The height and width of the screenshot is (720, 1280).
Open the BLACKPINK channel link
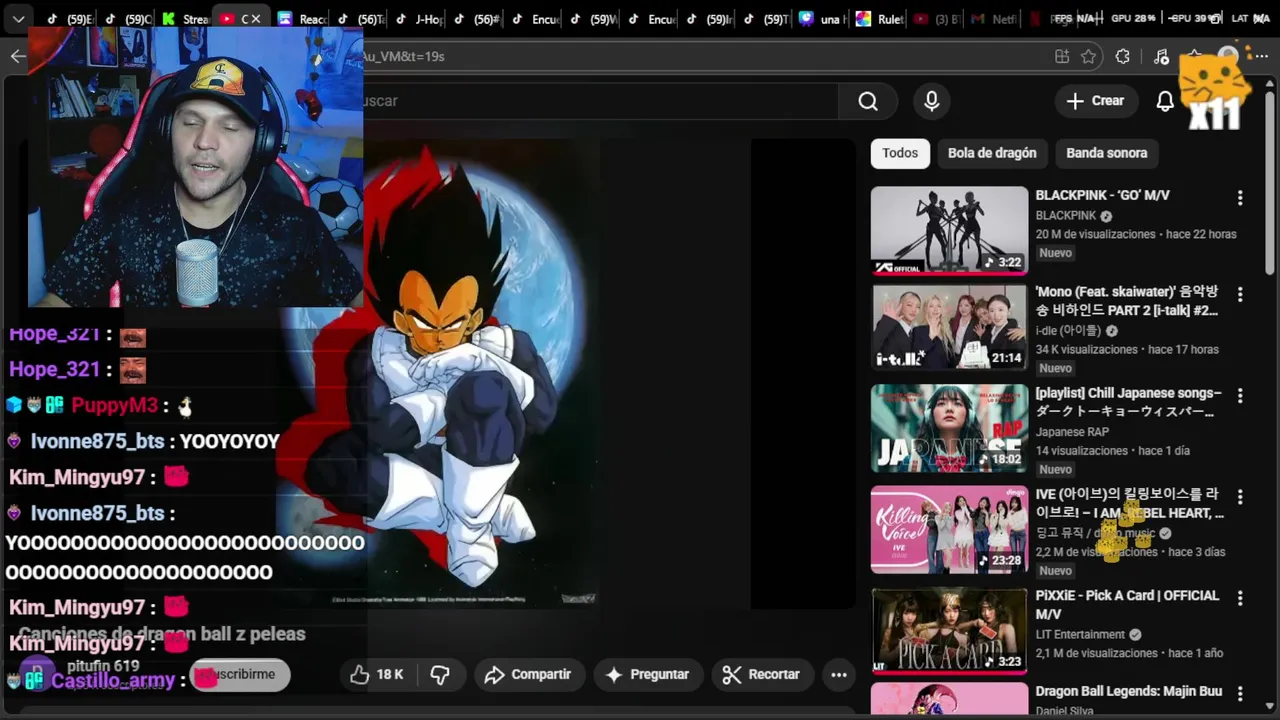[1066, 216]
